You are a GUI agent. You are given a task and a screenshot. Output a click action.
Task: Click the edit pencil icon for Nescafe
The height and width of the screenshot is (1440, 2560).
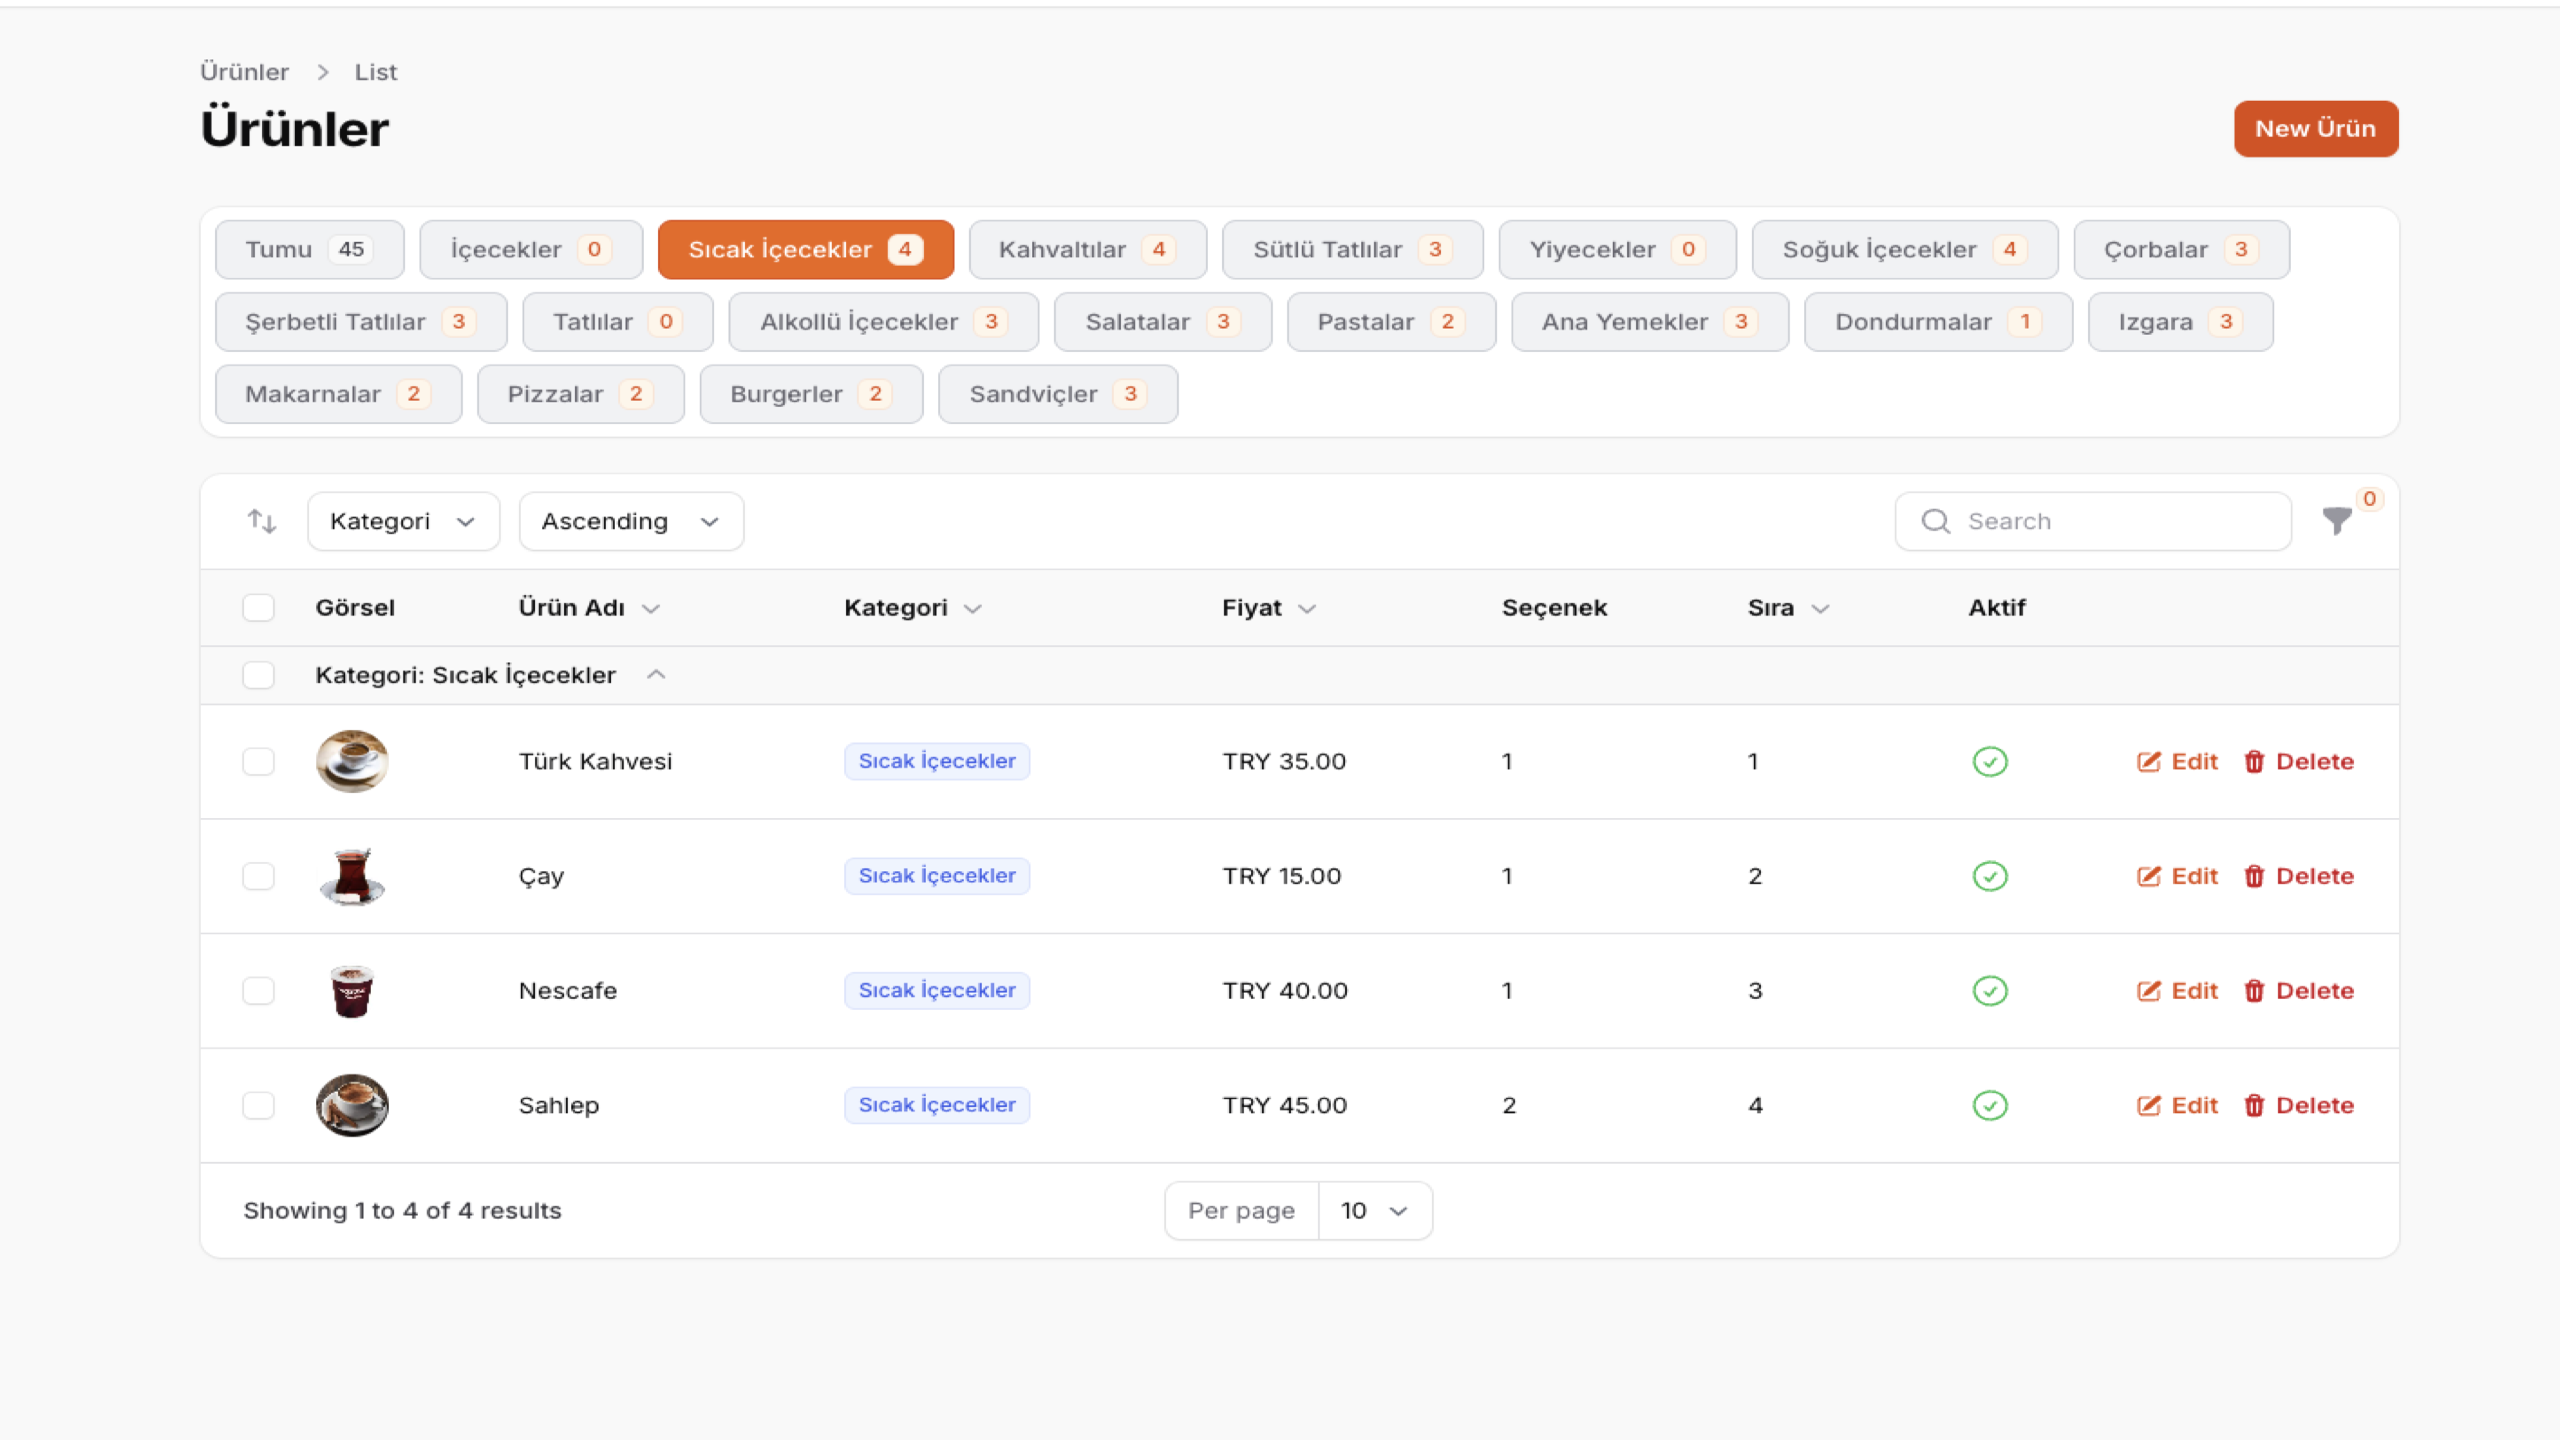[2148, 991]
